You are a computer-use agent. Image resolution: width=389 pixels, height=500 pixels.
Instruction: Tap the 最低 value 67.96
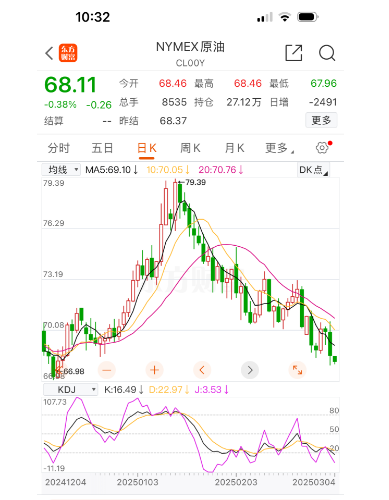pyautogui.click(x=324, y=83)
